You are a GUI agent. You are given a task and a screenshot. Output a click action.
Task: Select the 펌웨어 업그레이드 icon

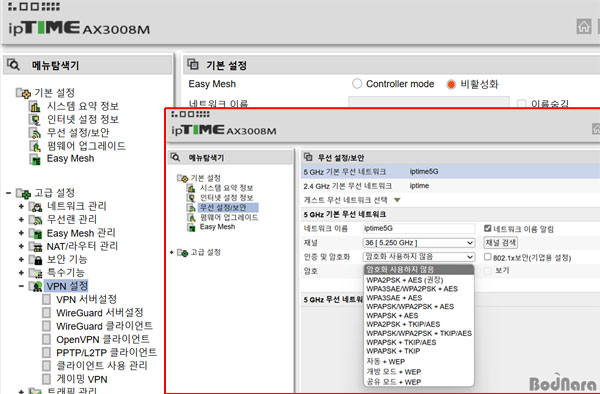(35, 146)
